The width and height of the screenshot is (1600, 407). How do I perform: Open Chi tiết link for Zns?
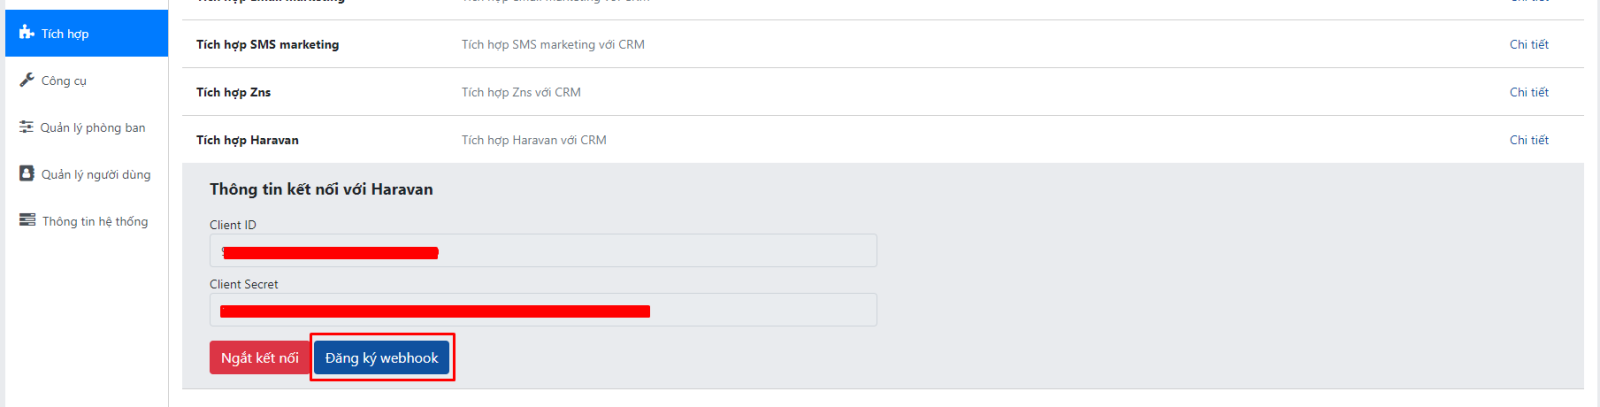click(x=1528, y=92)
